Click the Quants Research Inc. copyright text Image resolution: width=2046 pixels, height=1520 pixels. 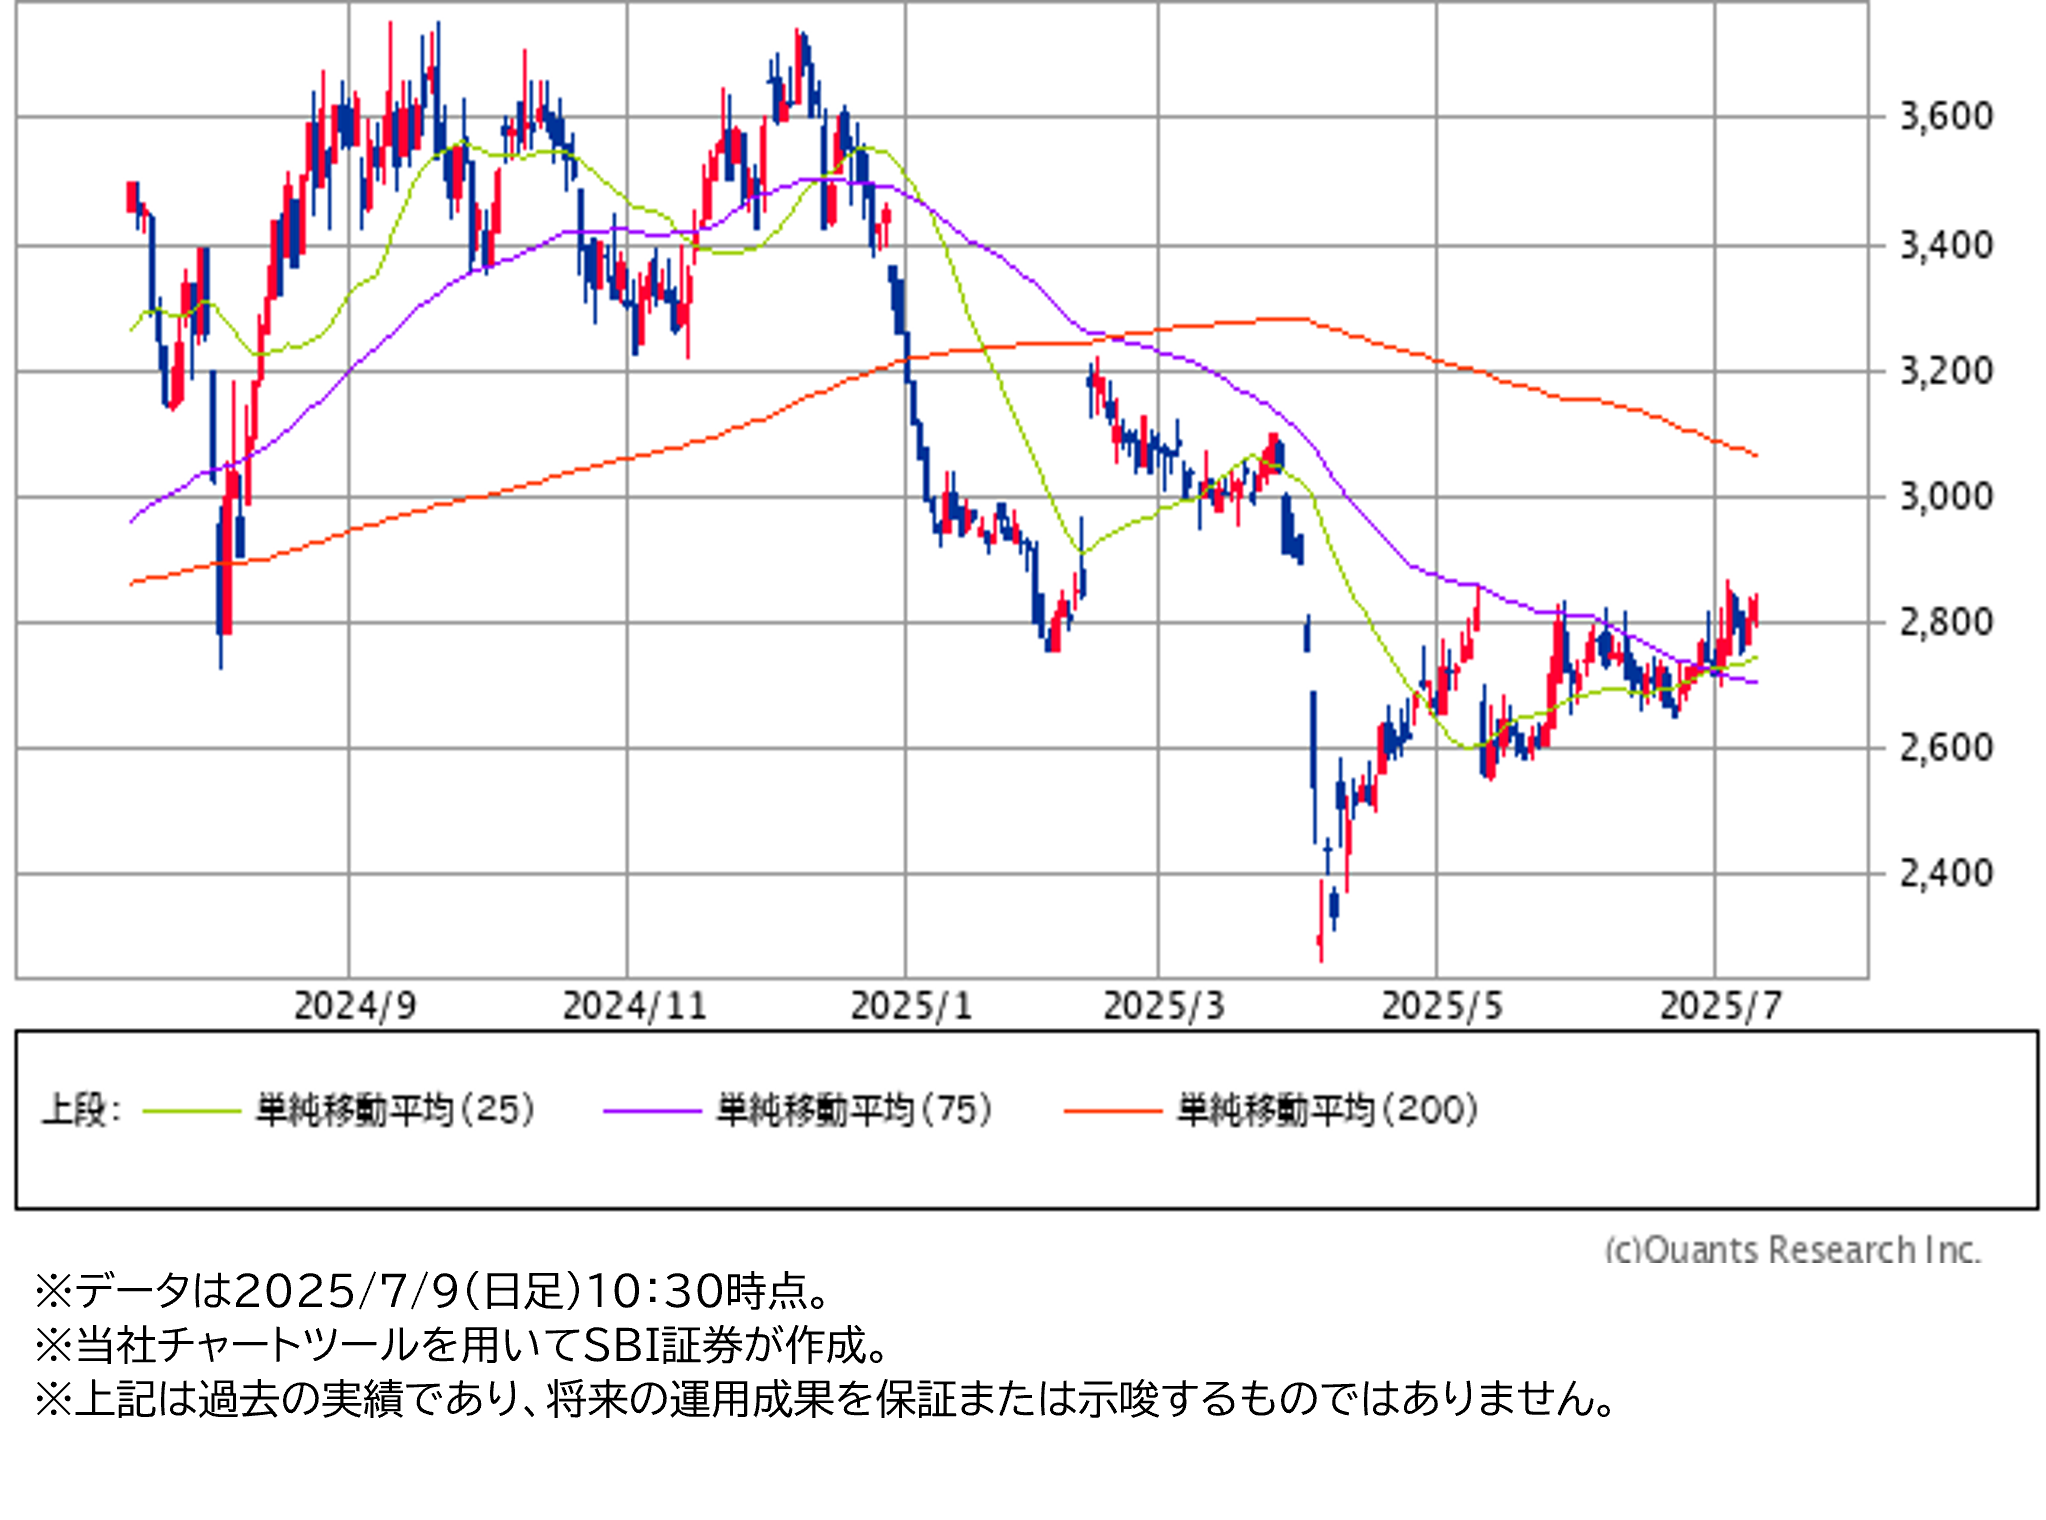(1792, 1250)
